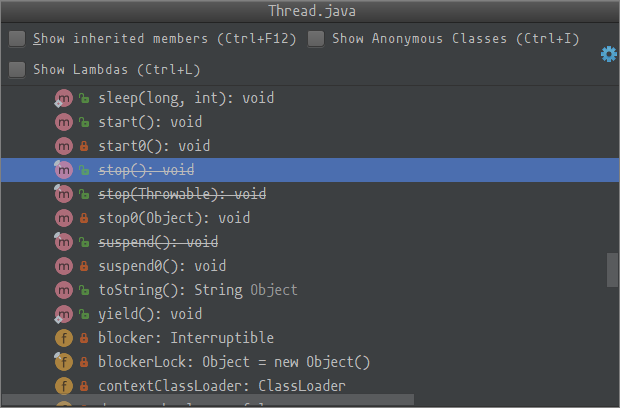Click method icon next to start(): void
Image resolution: width=620 pixels, height=408 pixels.
[64, 122]
